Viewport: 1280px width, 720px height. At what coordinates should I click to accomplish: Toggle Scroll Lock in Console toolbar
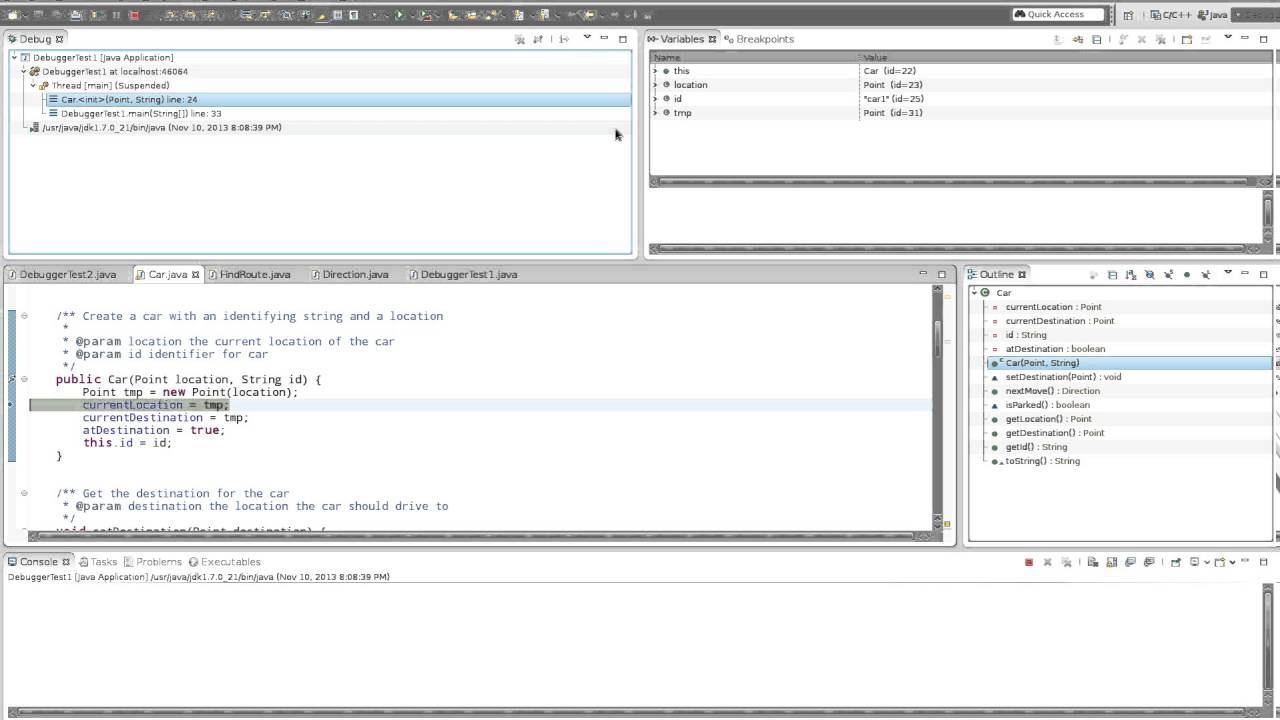tap(1112, 562)
